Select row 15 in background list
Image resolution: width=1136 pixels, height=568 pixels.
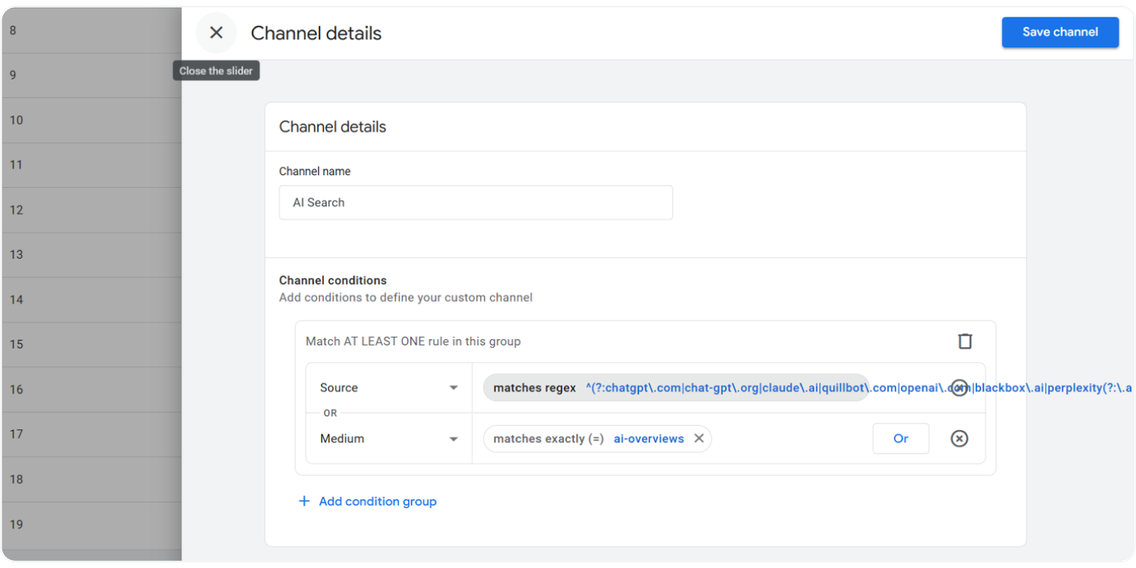click(91, 345)
